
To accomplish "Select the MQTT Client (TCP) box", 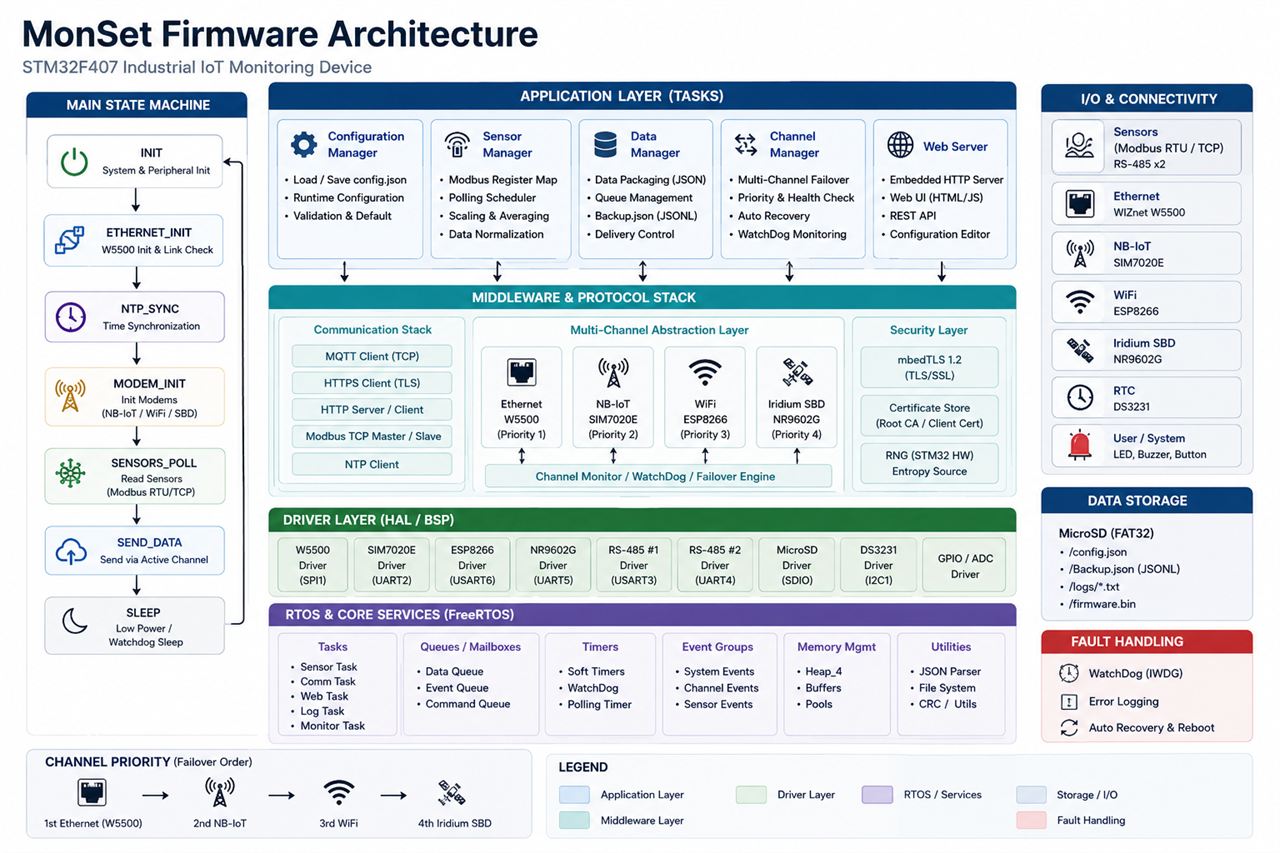I will (x=372, y=356).
